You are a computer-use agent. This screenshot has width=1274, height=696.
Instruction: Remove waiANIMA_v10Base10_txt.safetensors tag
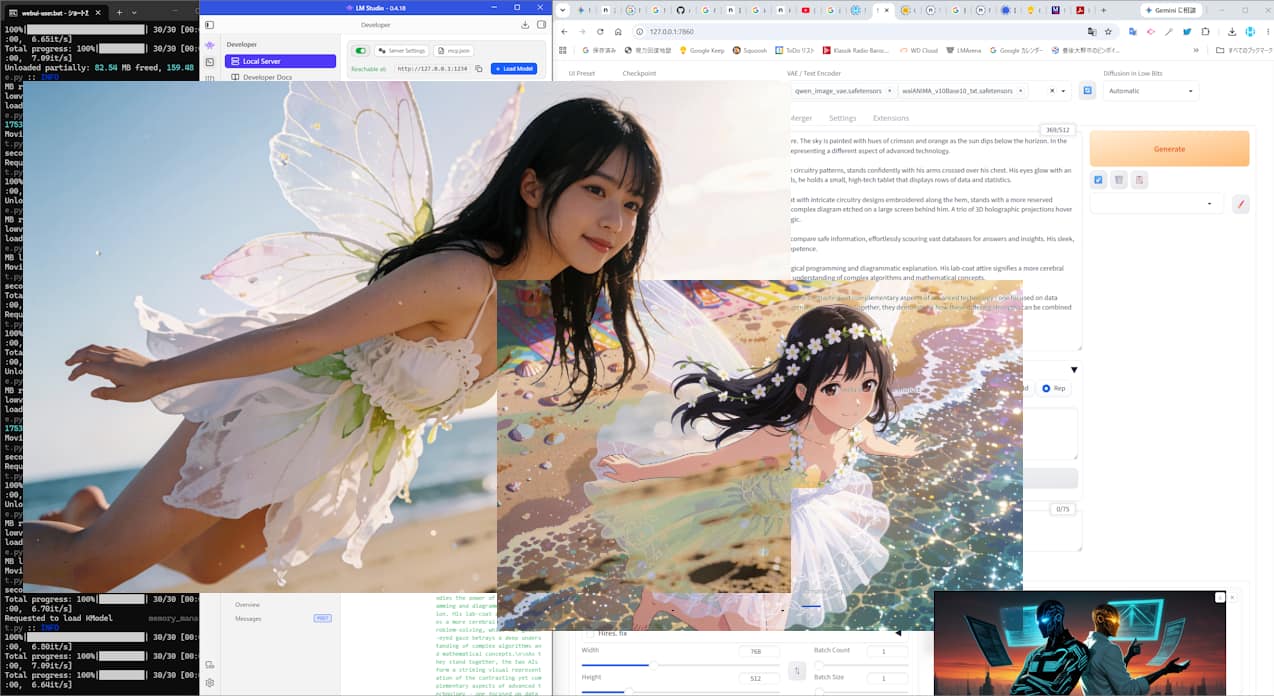(x=1020, y=91)
